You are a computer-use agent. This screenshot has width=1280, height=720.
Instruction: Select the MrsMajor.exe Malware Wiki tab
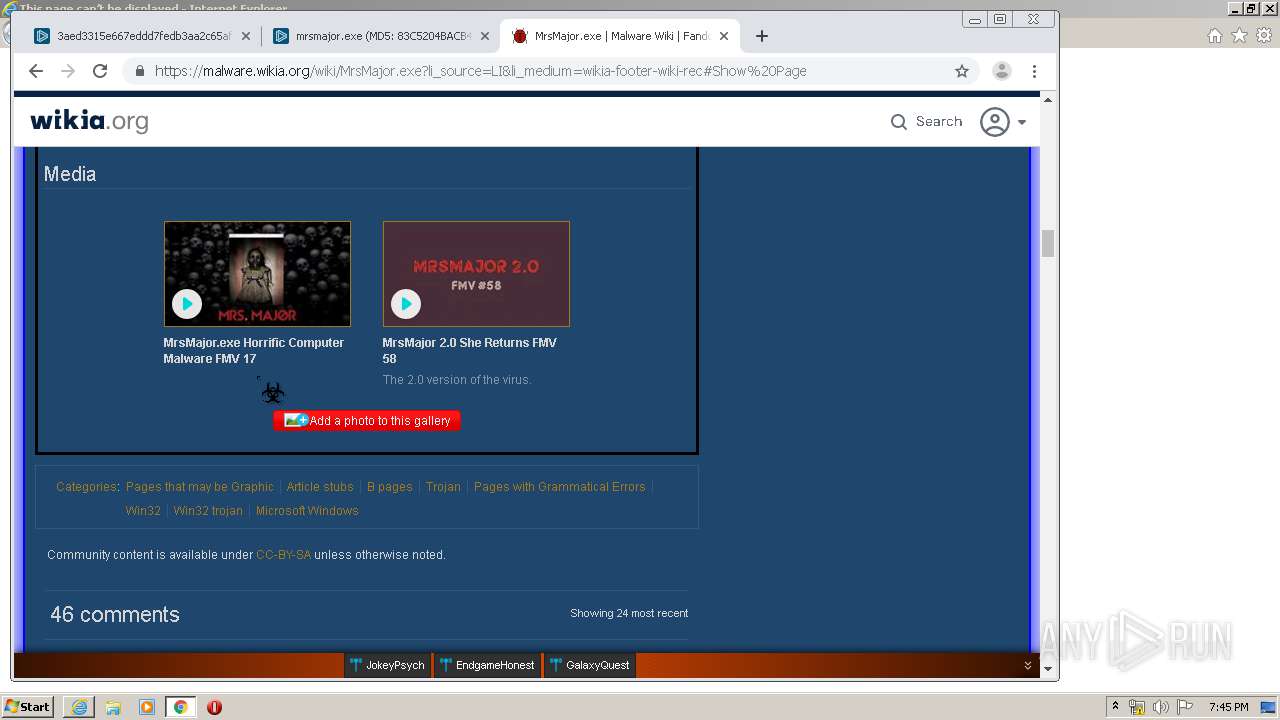(620, 36)
